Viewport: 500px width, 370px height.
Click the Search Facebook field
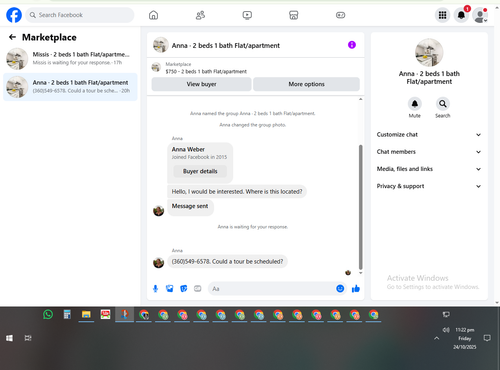80,15
